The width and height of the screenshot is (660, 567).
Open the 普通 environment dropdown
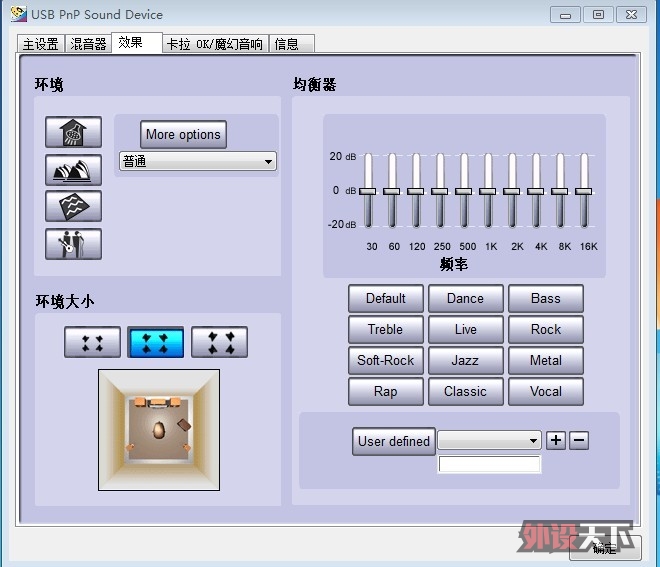click(x=197, y=162)
